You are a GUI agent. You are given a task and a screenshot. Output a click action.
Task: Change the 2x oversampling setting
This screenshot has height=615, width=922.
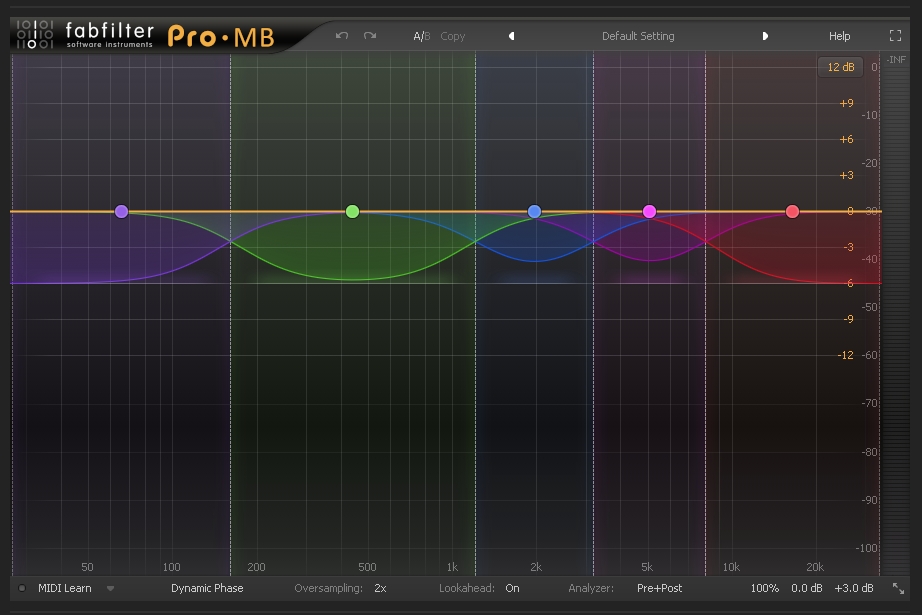point(380,588)
